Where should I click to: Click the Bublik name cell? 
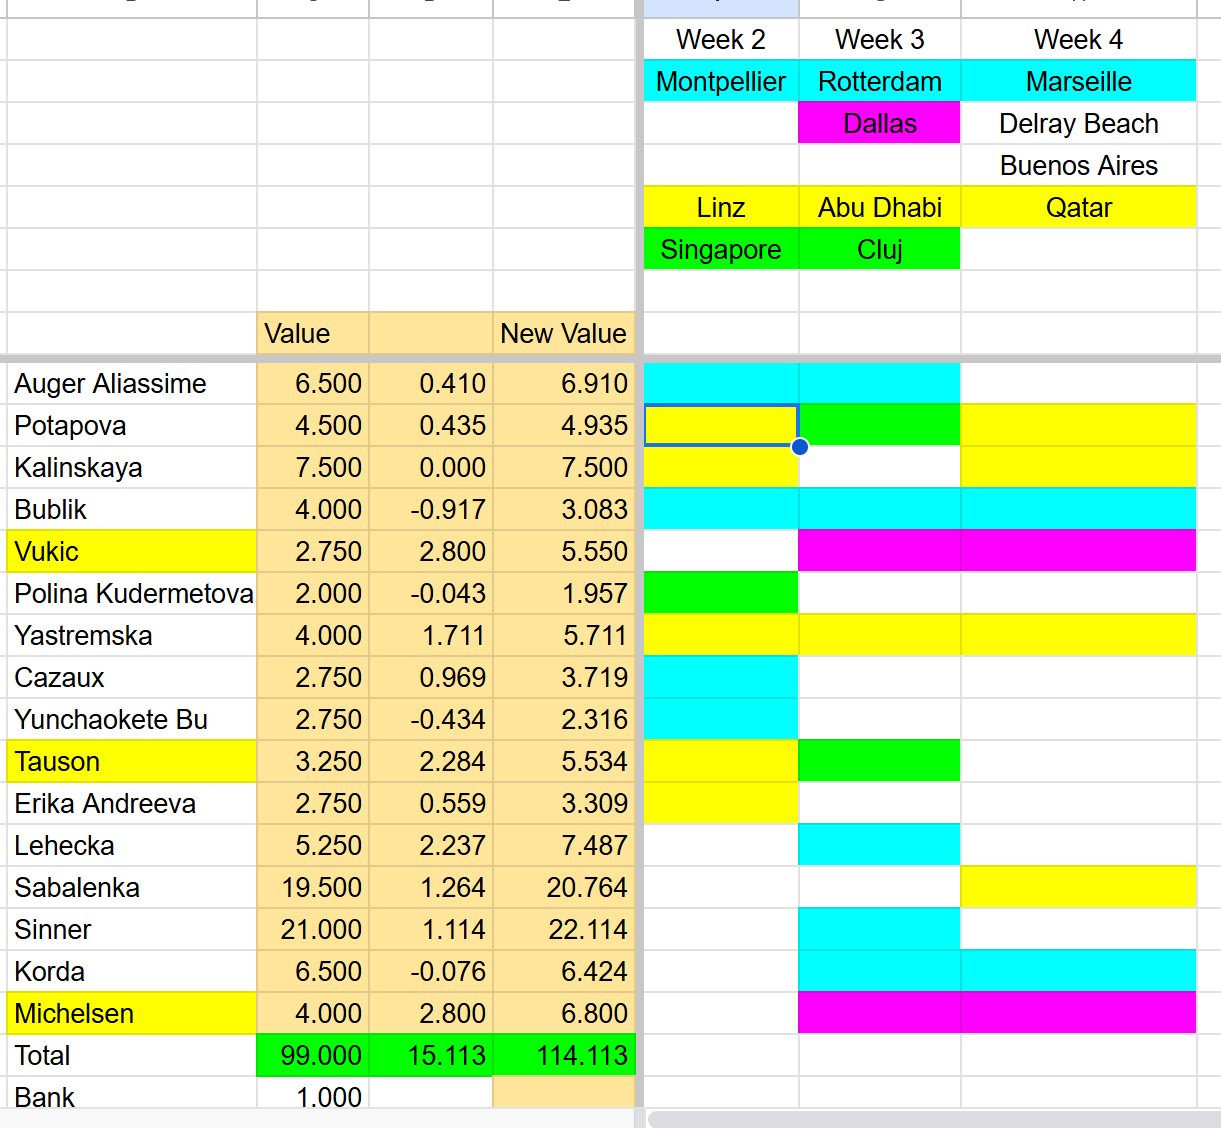point(132,510)
